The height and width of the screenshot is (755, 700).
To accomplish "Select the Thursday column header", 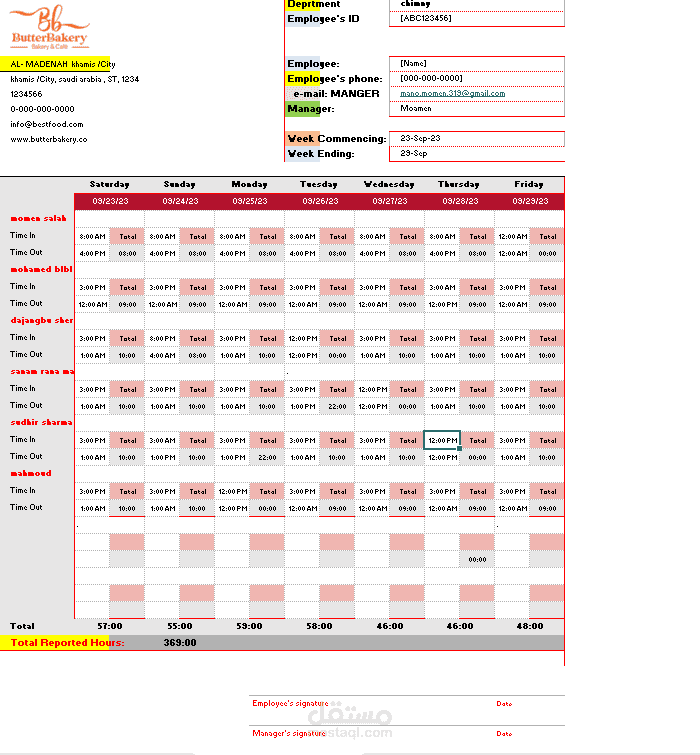I will pyautogui.click(x=459, y=184).
